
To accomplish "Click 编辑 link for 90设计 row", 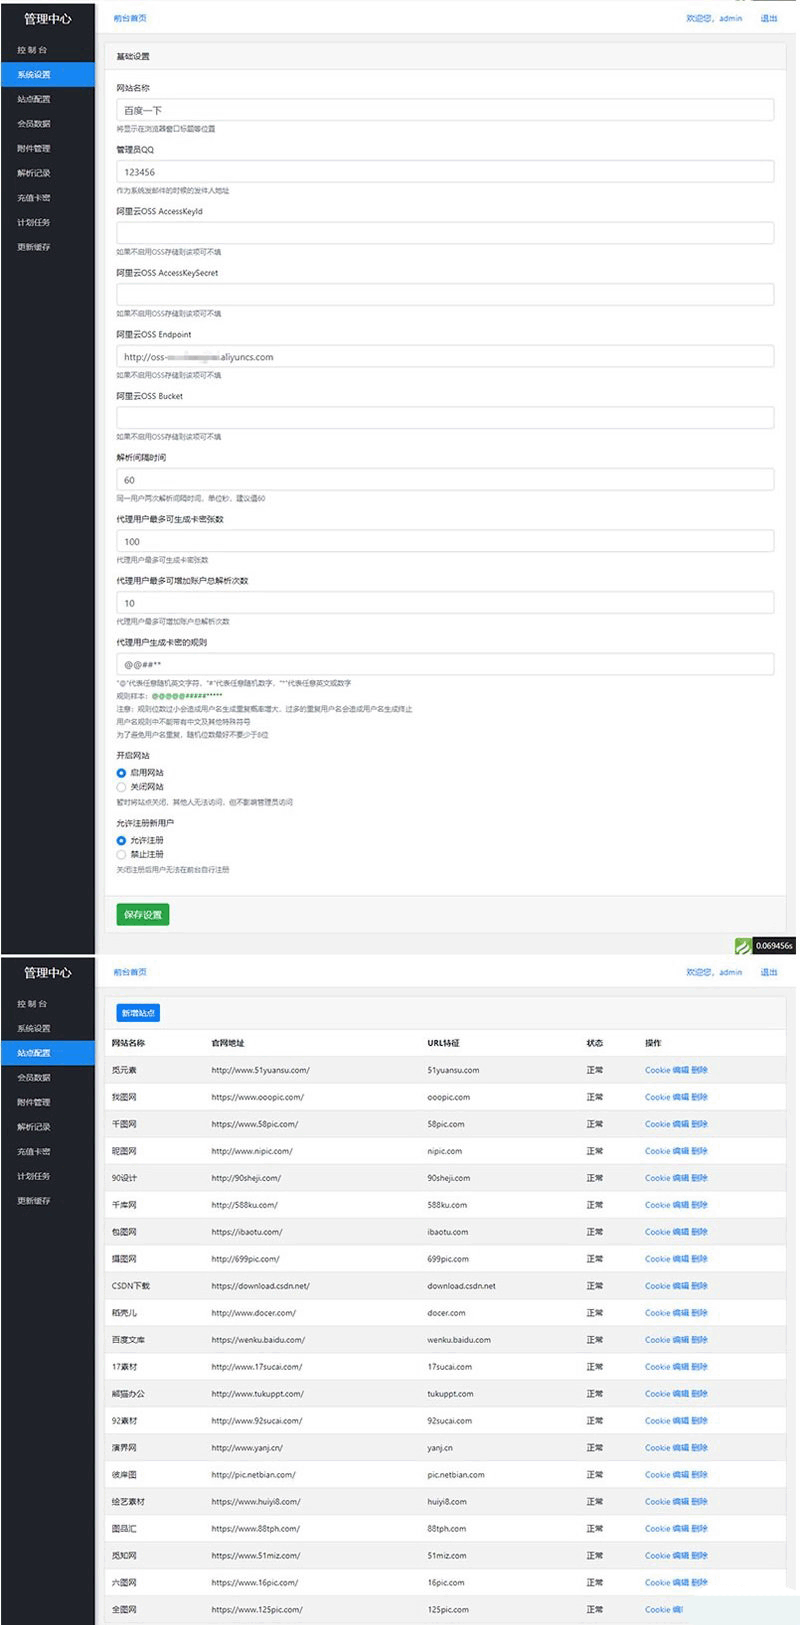I will [x=681, y=1178].
